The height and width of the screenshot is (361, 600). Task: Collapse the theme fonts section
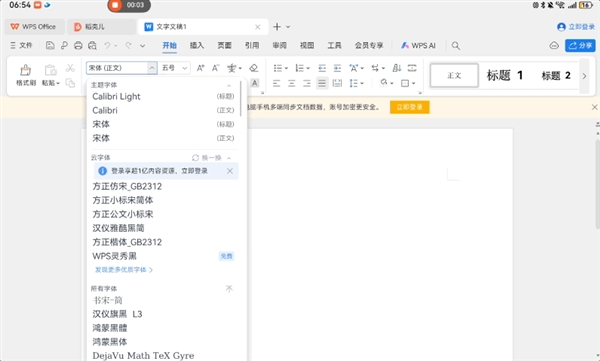point(229,85)
